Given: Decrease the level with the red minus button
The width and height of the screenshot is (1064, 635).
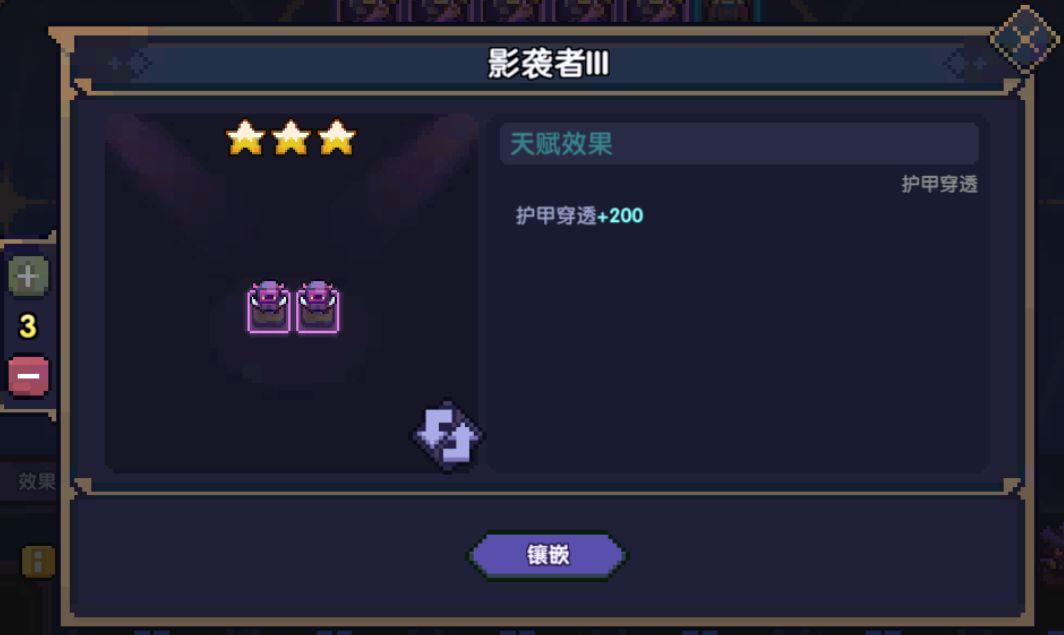Looking at the screenshot, I should pyautogui.click(x=28, y=375).
